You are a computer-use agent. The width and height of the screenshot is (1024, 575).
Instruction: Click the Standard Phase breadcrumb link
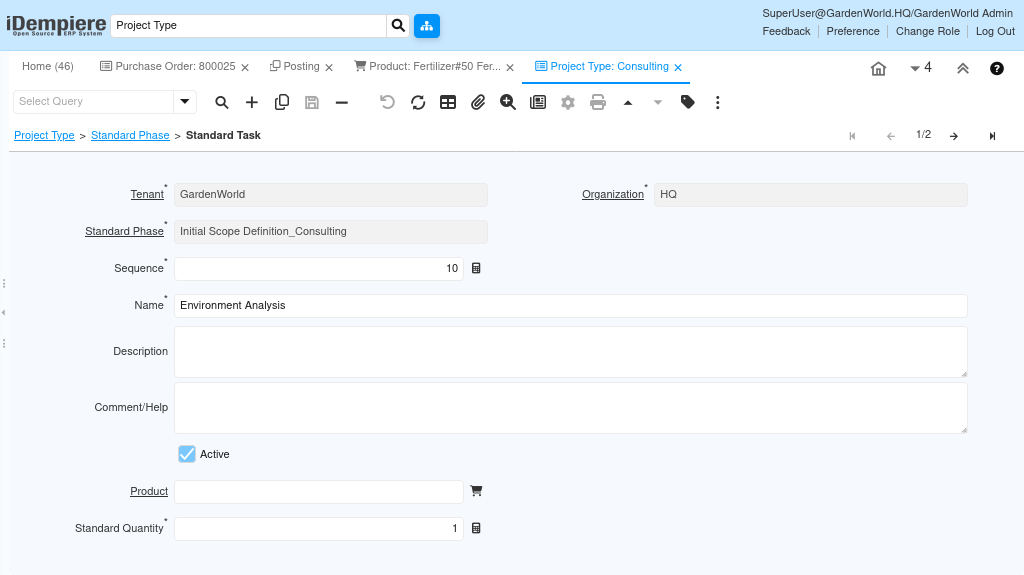(130, 135)
